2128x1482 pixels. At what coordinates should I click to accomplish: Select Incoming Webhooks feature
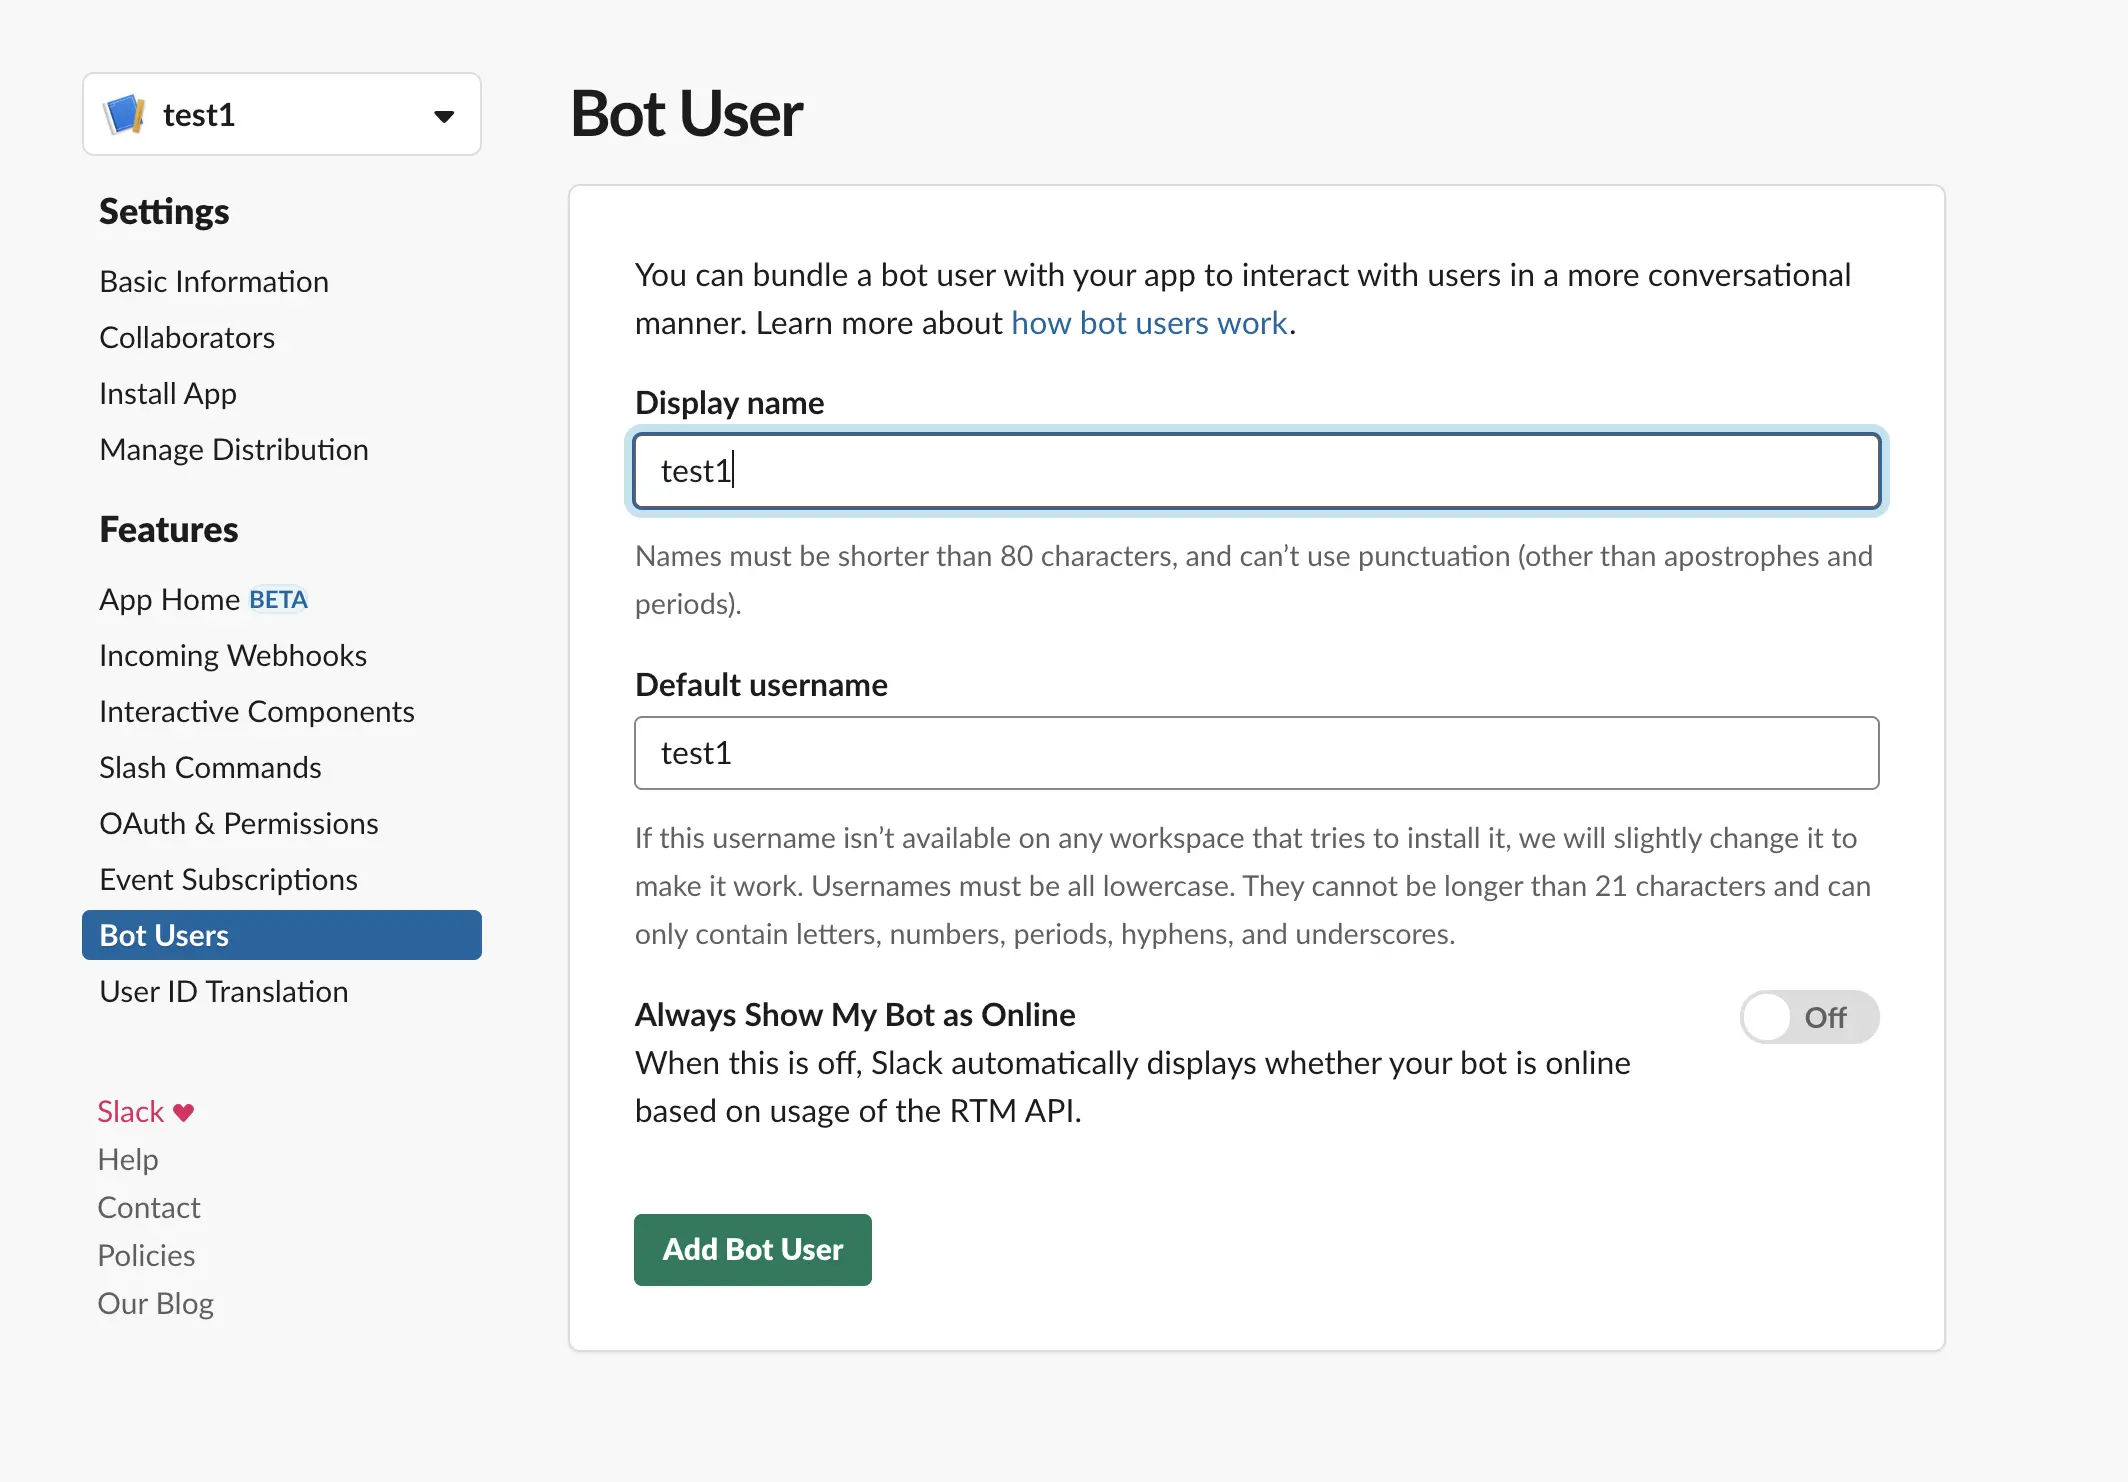tap(233, 655)
